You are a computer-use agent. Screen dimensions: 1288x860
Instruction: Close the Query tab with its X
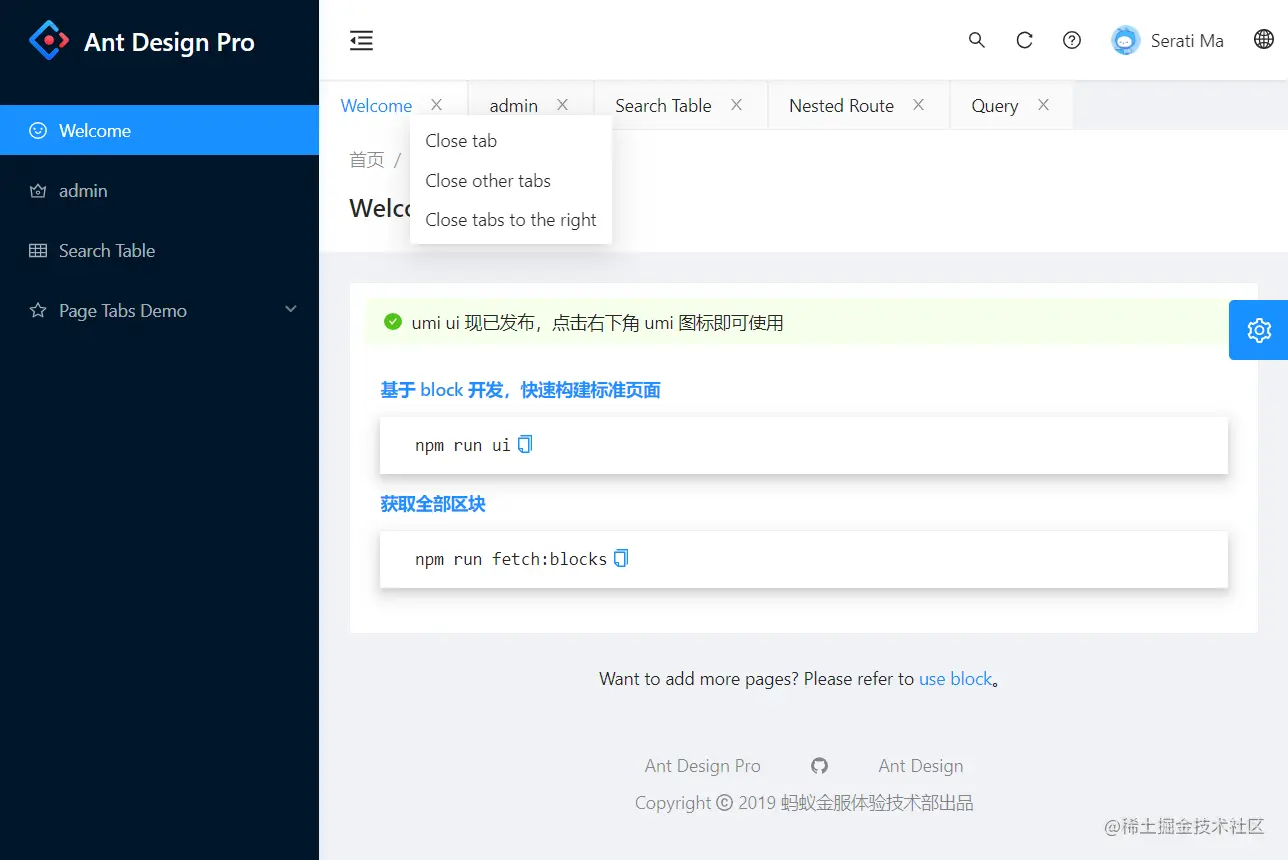click(x=1043, y=105)
